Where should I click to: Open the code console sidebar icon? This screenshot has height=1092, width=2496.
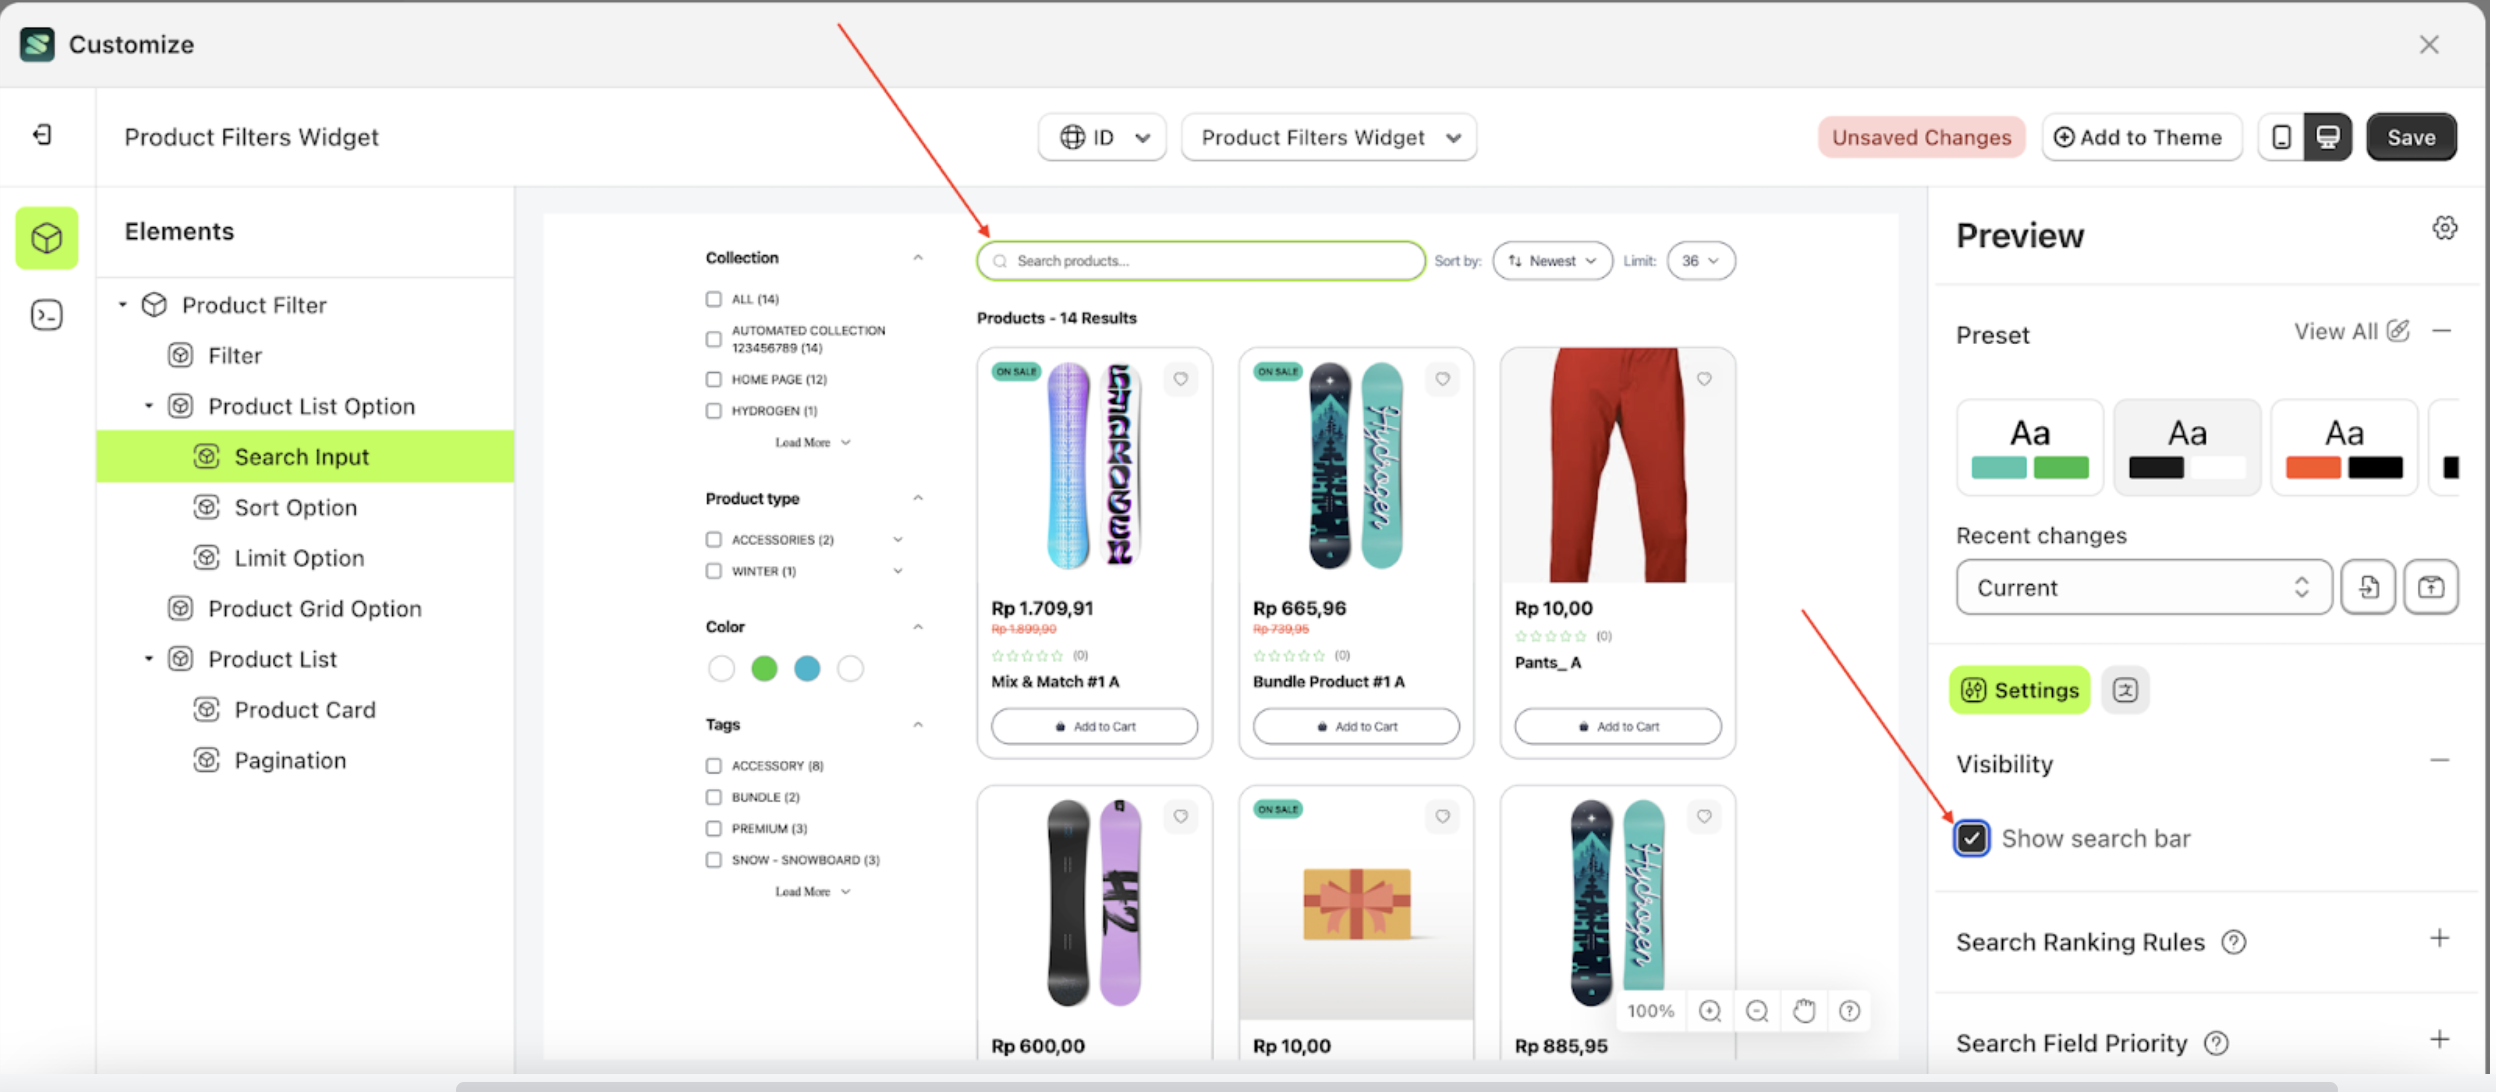(x=46, y=316)
